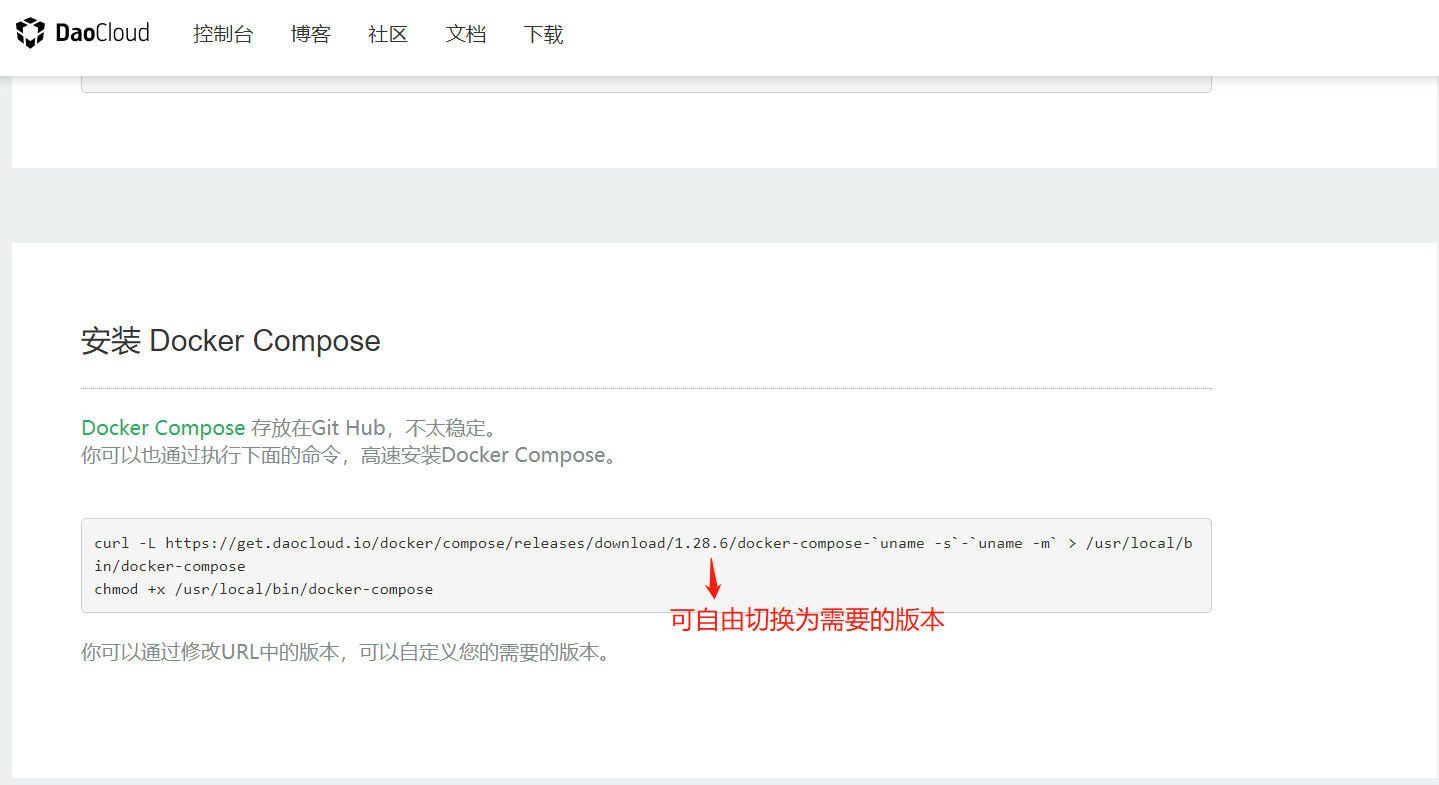This screenshot has height=785, width=1439.
Task: Click the gray divider section between content cards
Action: (719, 203)
